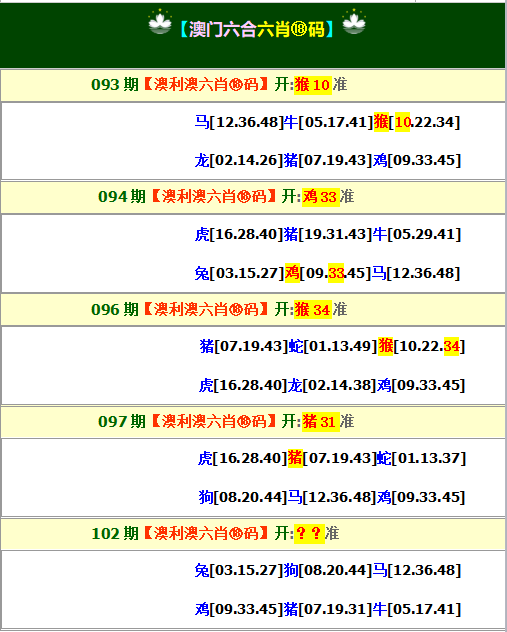Select the 096期 period label
Image resolution: width=507 pixels, height=632 pixels.
(x=115, y=310)
